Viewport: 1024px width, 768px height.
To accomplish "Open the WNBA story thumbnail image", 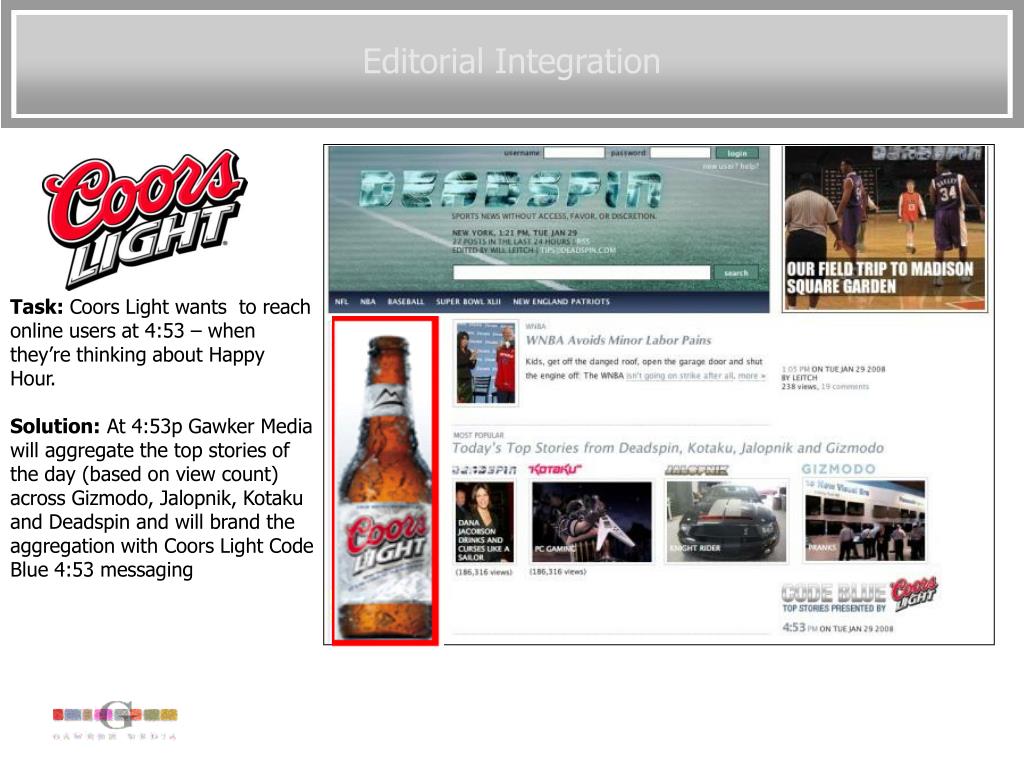I will 485,362.
